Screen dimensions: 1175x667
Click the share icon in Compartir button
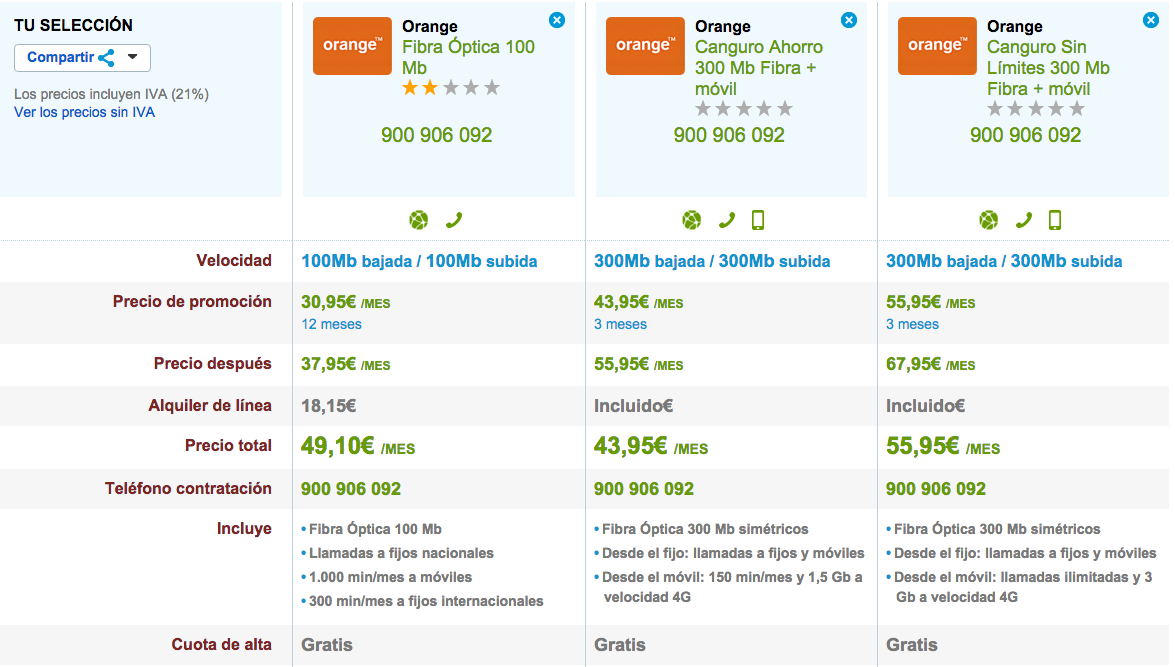click(107, 58)
